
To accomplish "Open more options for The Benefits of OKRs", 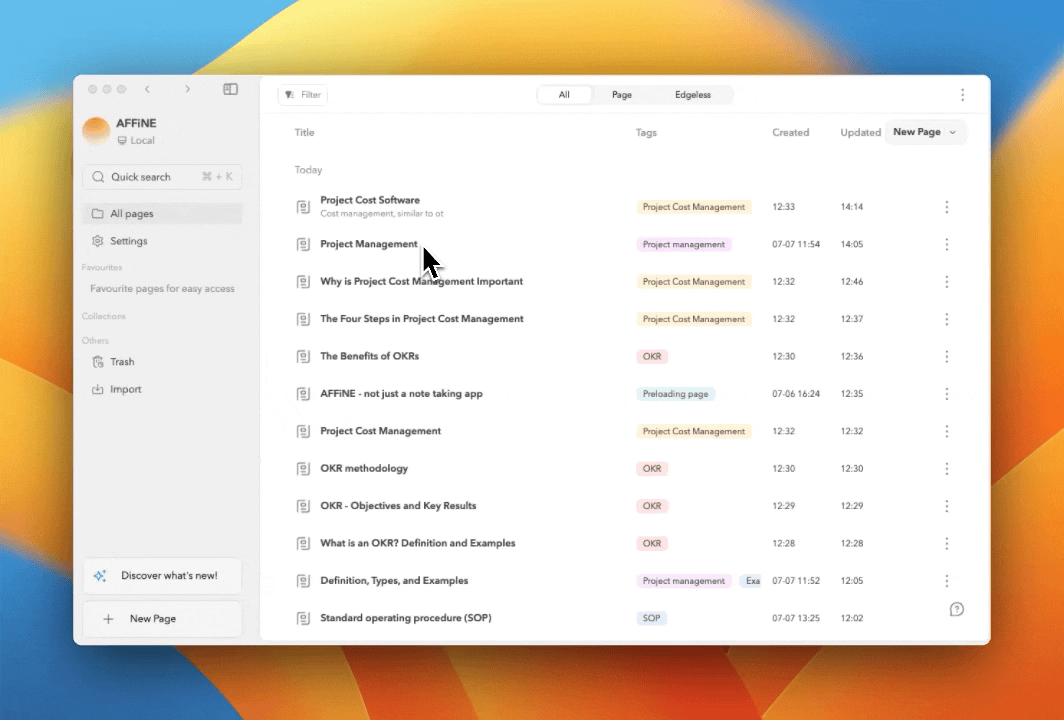I will [947, 356].
